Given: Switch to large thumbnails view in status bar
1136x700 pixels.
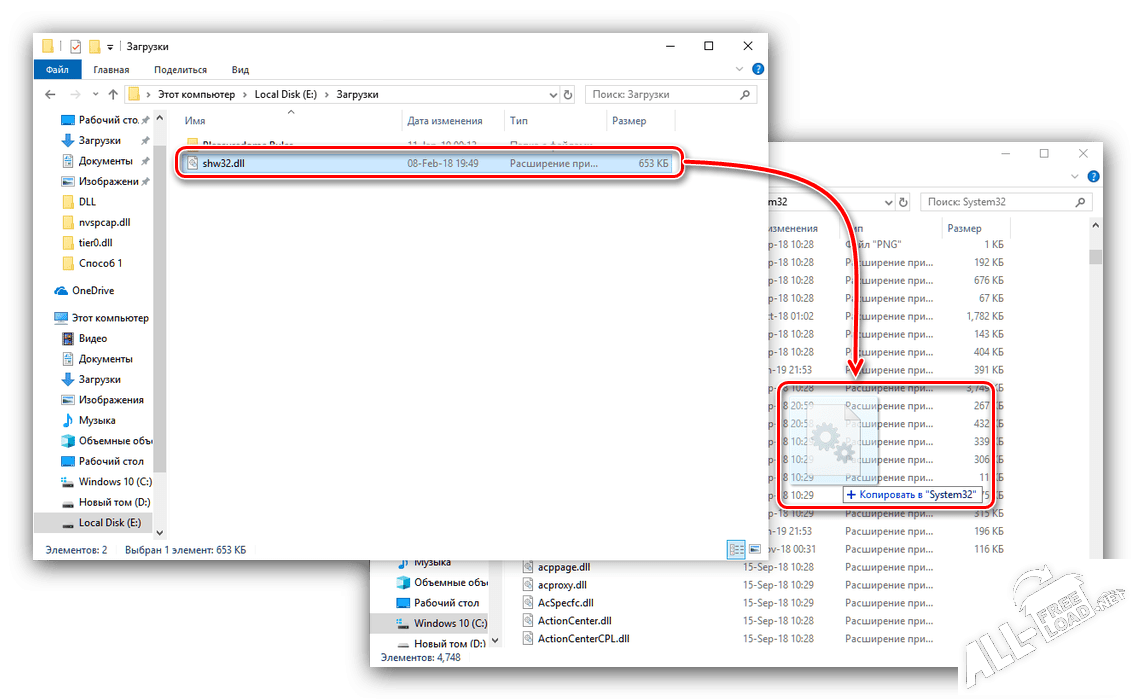Looking at the screenshot, I should (755, 550).
